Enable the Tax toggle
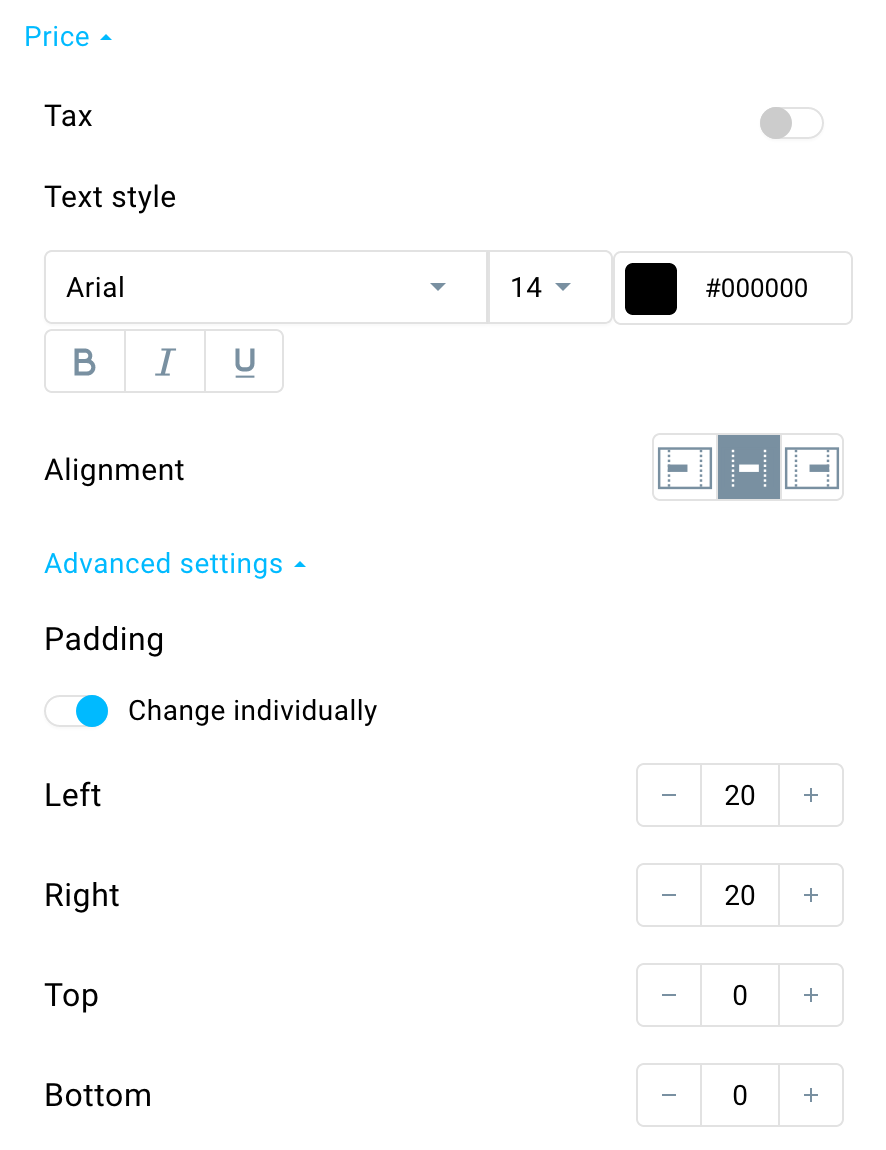The height and width of the screenshot is (1150, 886). pos(791,123)
